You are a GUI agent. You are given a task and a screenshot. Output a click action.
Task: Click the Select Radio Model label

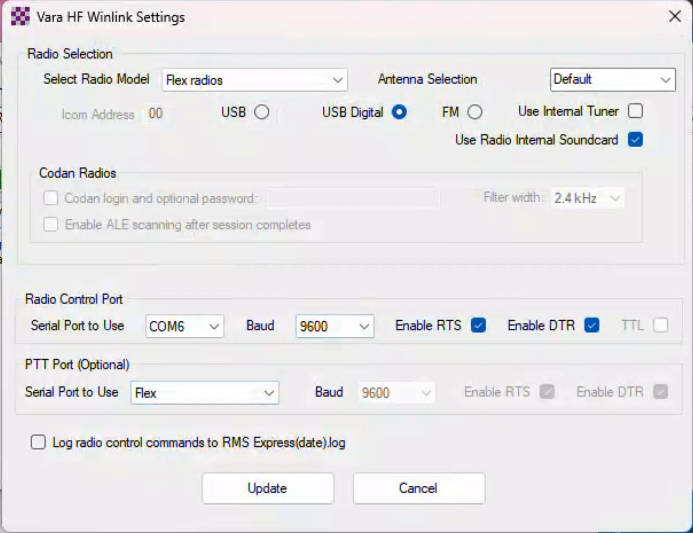tap(96, 79)
